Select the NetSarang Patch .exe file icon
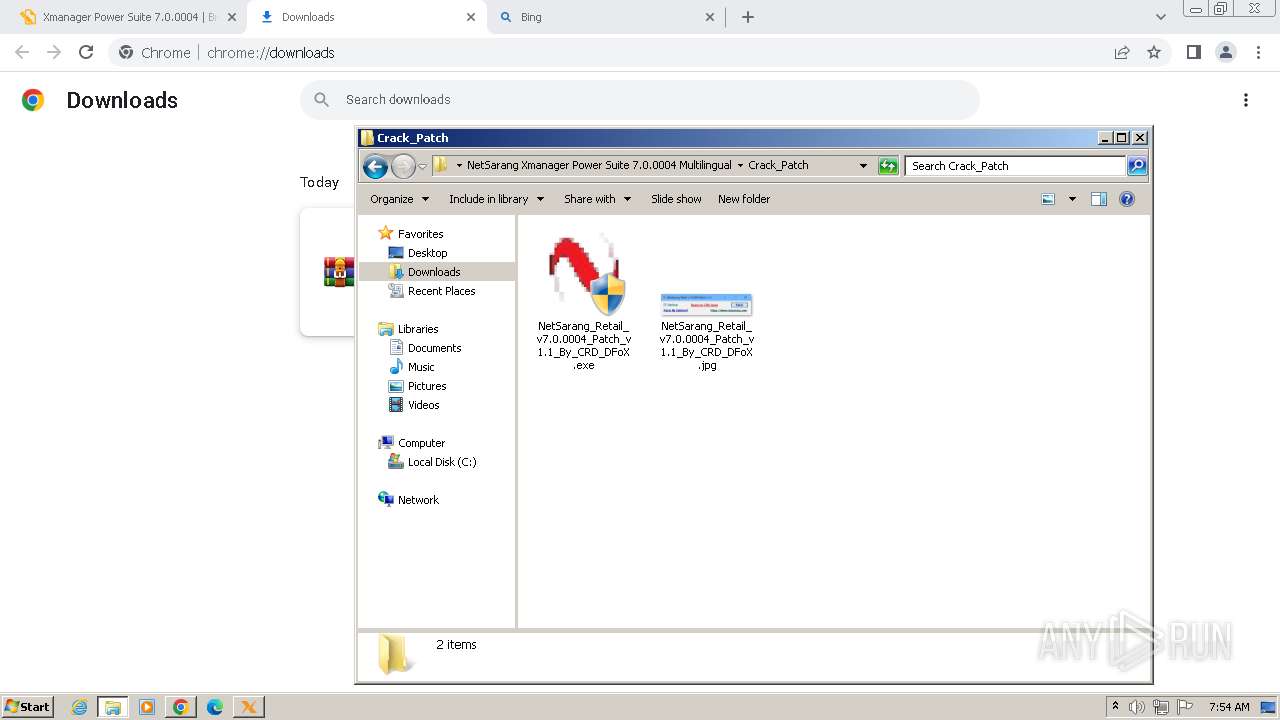This screenshot has width=1280, height=720. tap(585, 276)
